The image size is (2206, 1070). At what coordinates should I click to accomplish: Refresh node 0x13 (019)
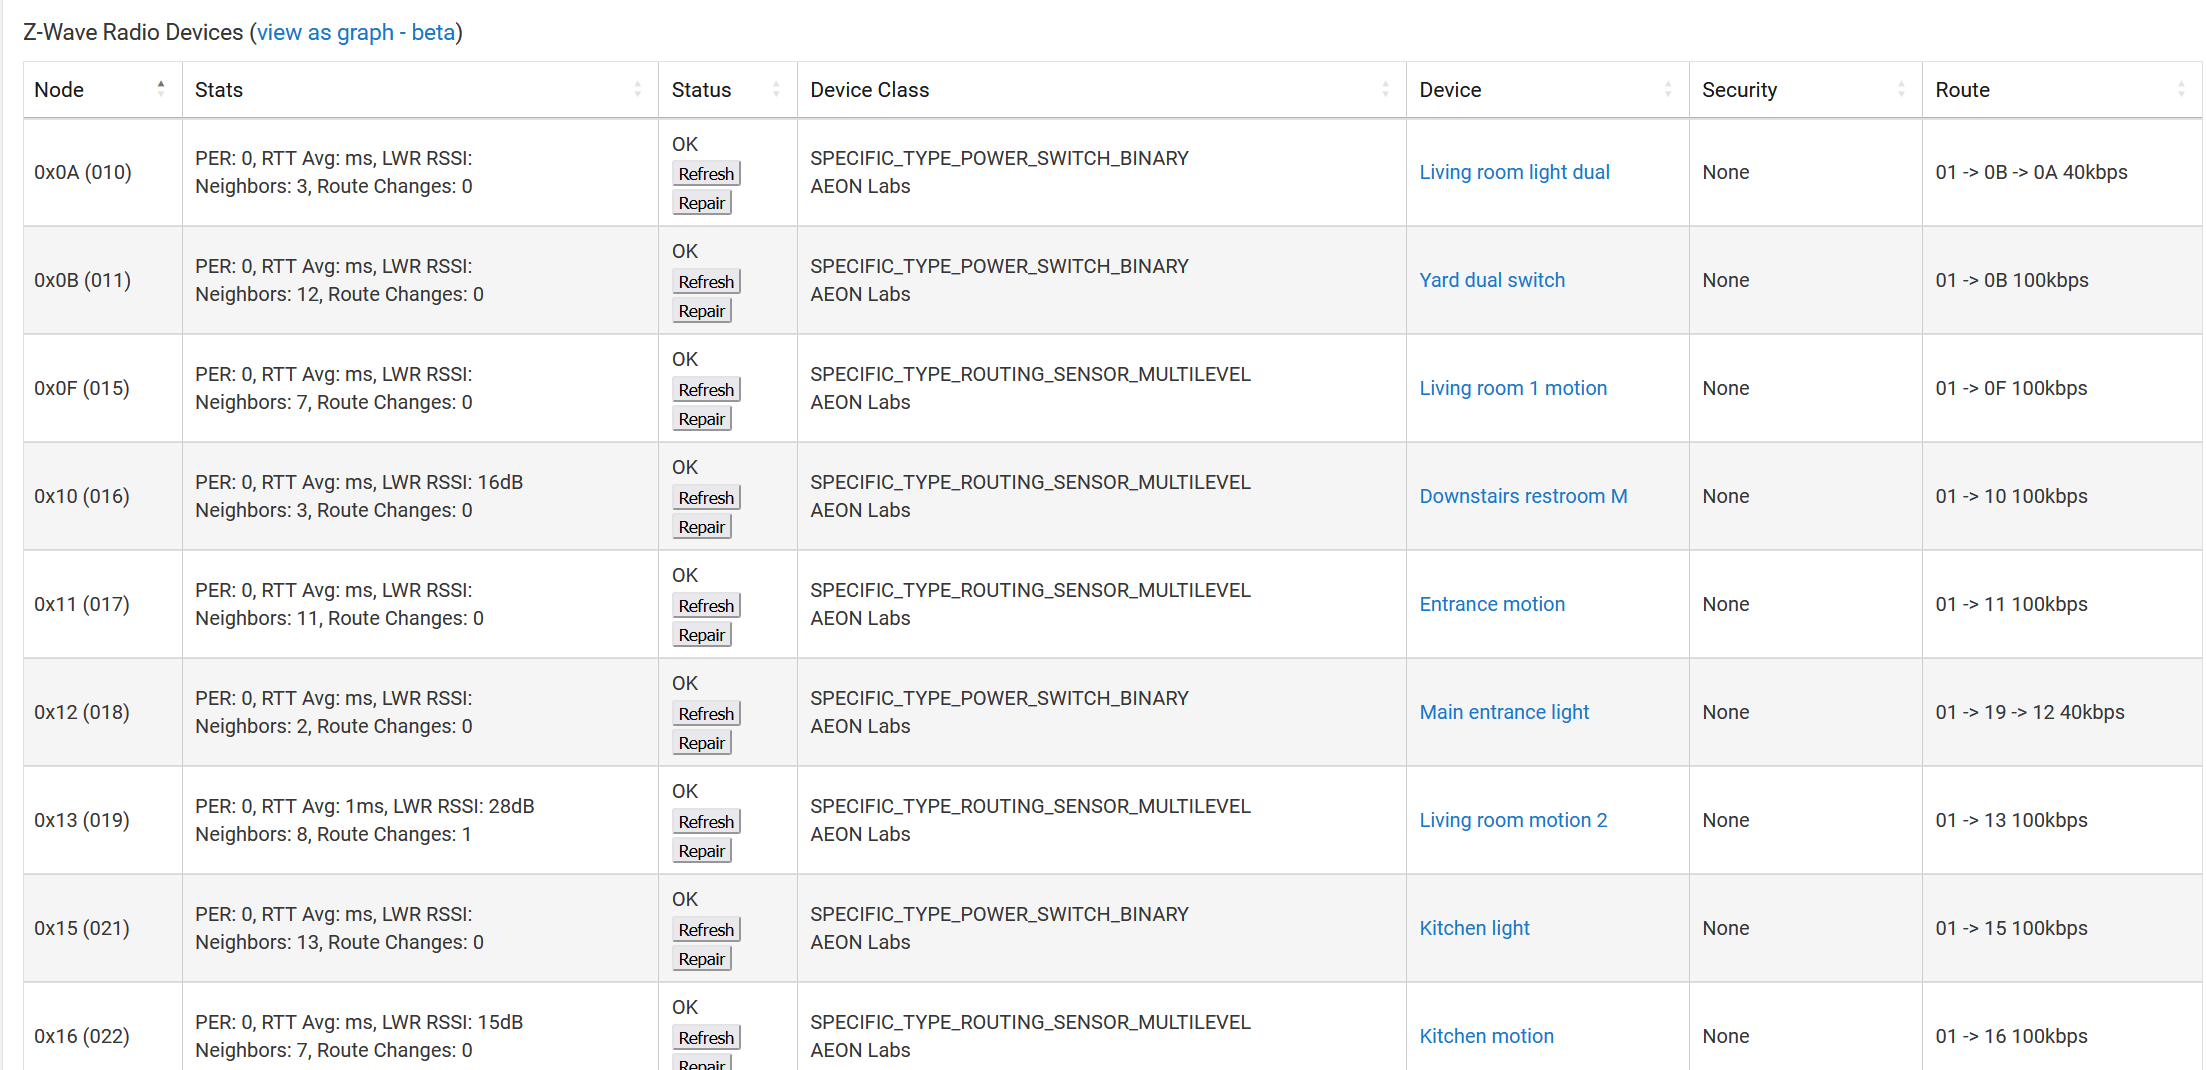pos(706,821)
